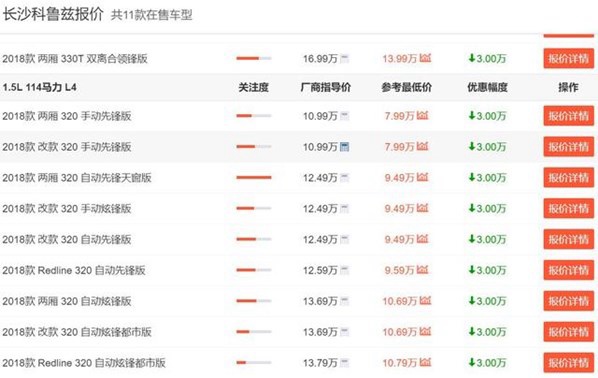Click the 1.5L 114马力 L4 group header
The width and height of the screenshot is (598, 378).
[39, 87]
